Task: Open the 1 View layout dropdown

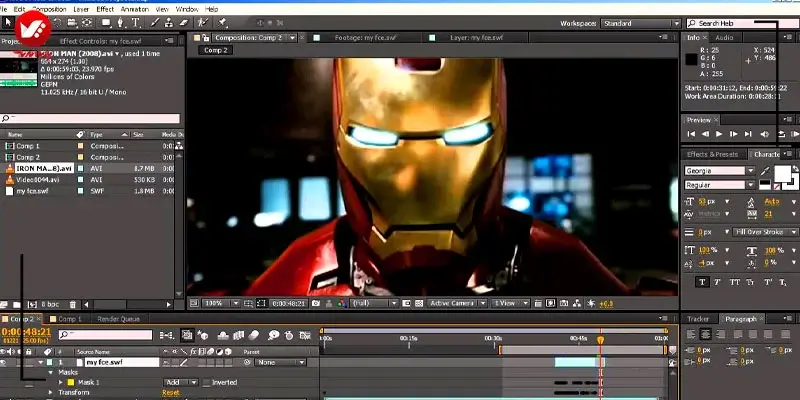Action: (x=511, y=303)
